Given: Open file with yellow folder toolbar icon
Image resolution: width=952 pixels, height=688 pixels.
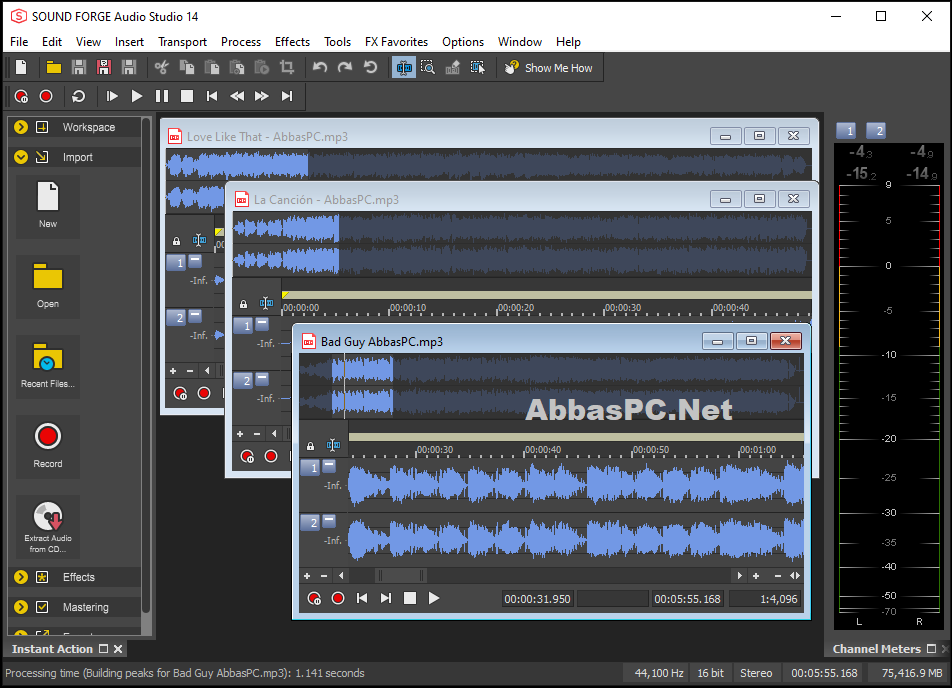Looking at the screenshot, I should click(53, 67).
